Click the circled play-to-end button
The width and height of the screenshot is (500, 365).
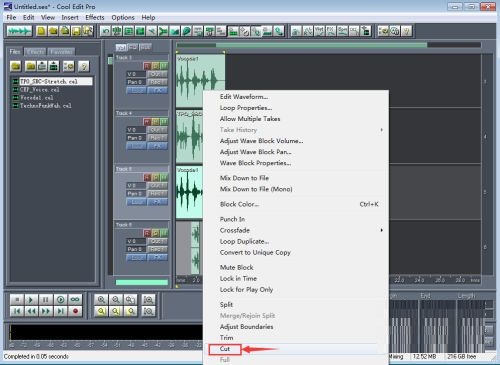[60, 300]
